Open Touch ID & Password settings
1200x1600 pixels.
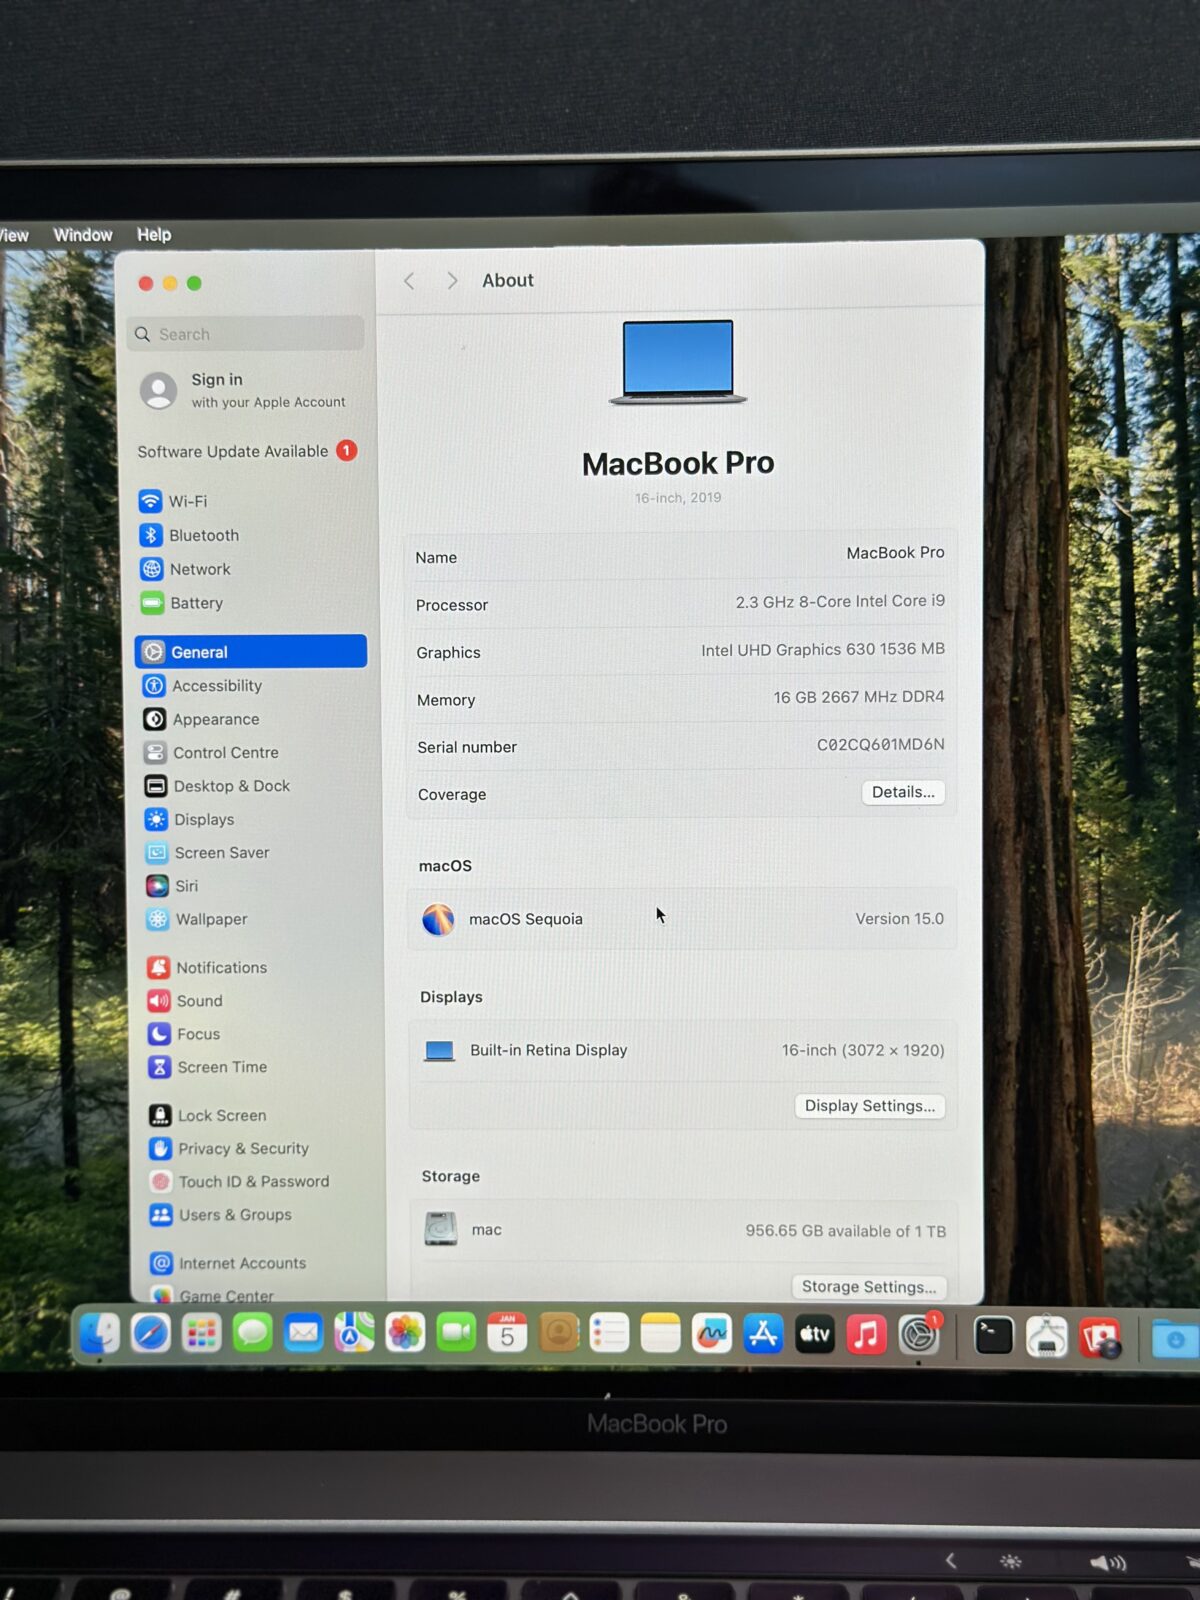pos(239,1181)
